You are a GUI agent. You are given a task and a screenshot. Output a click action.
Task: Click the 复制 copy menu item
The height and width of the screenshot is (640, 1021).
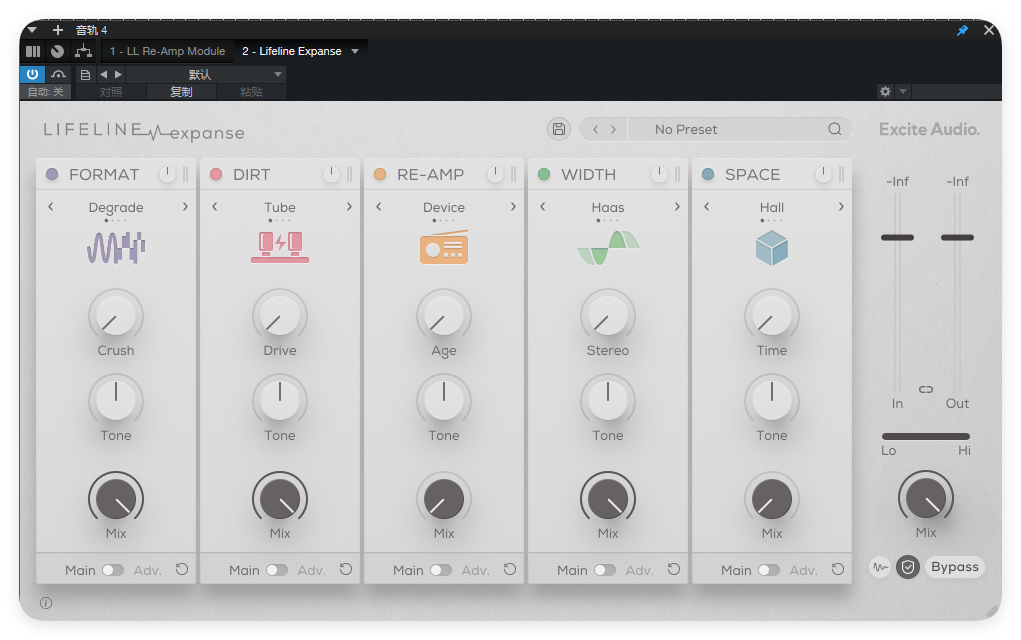(181, 92)
